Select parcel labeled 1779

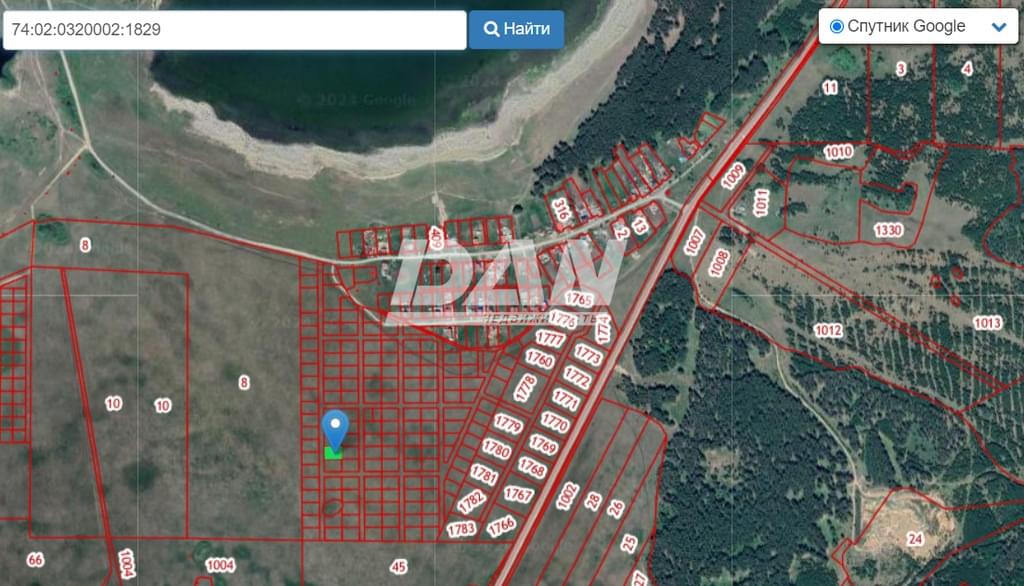pos(508,424)
